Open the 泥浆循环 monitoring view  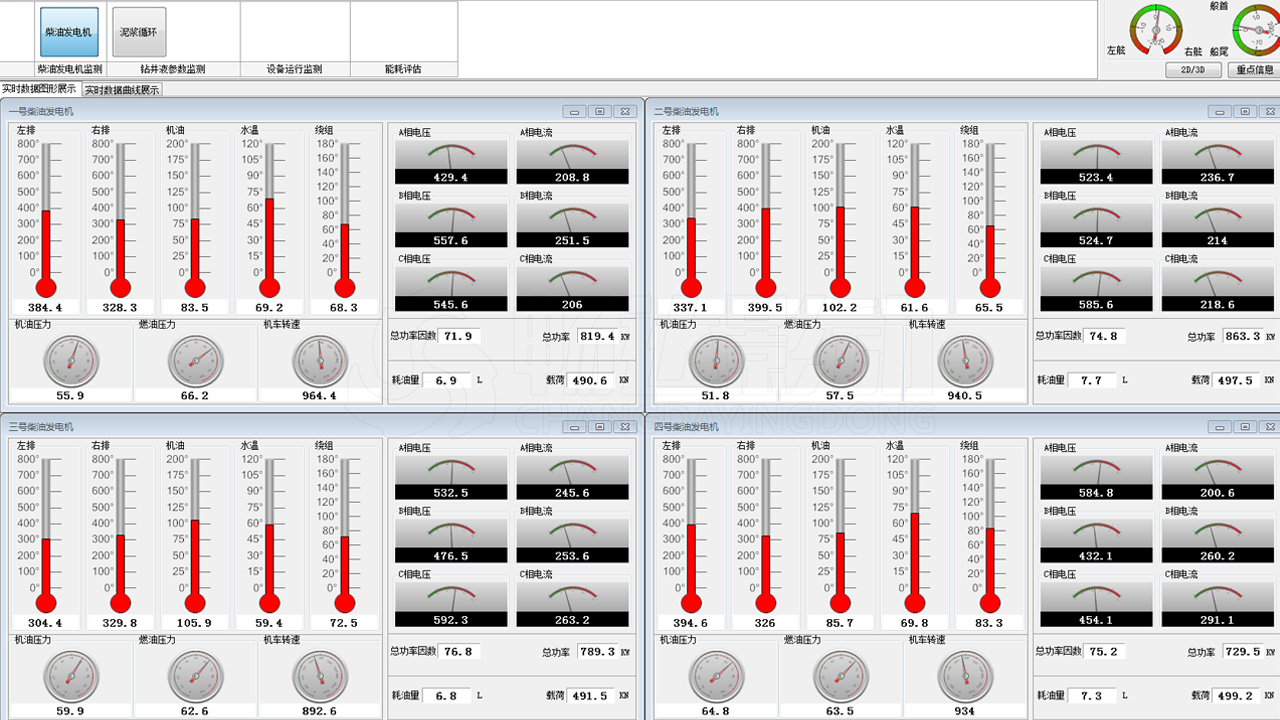point(139,32)
